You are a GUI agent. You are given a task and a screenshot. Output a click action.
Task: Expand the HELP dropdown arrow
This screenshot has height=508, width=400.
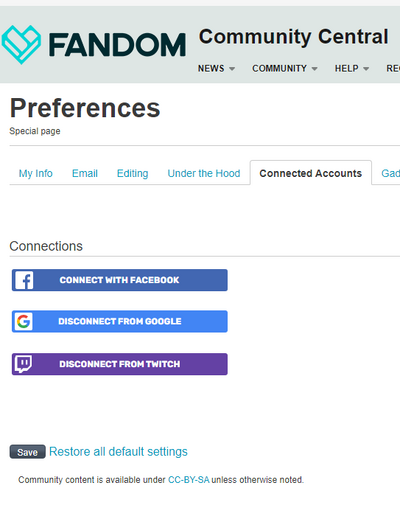point(366,69)
